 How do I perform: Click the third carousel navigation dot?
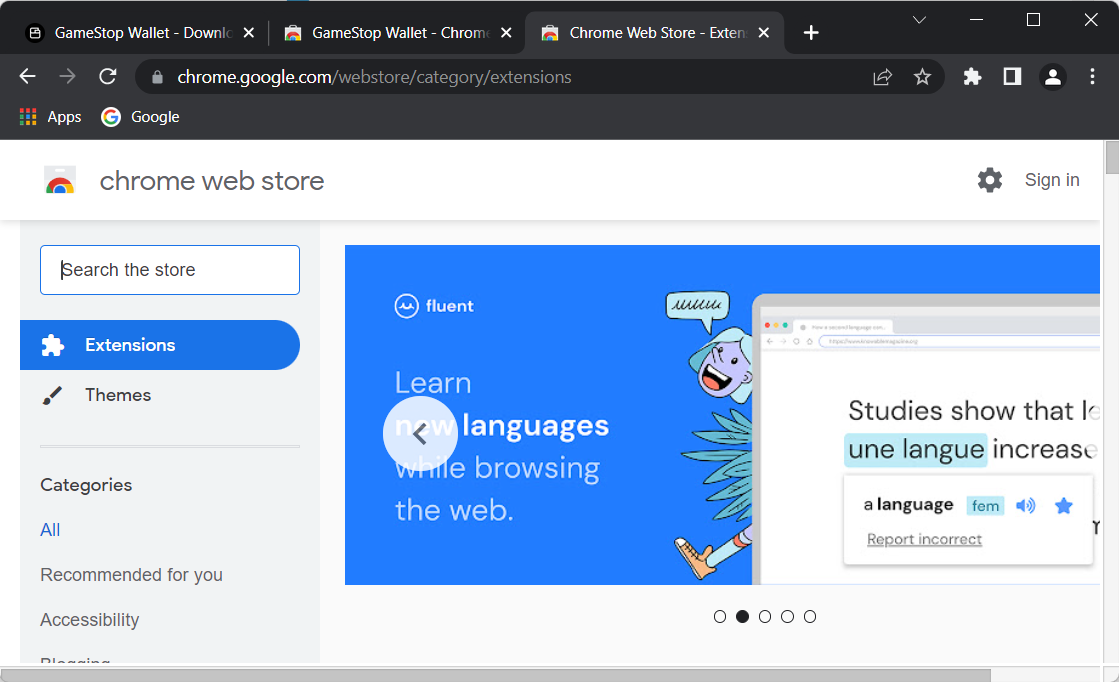point(765,616)
